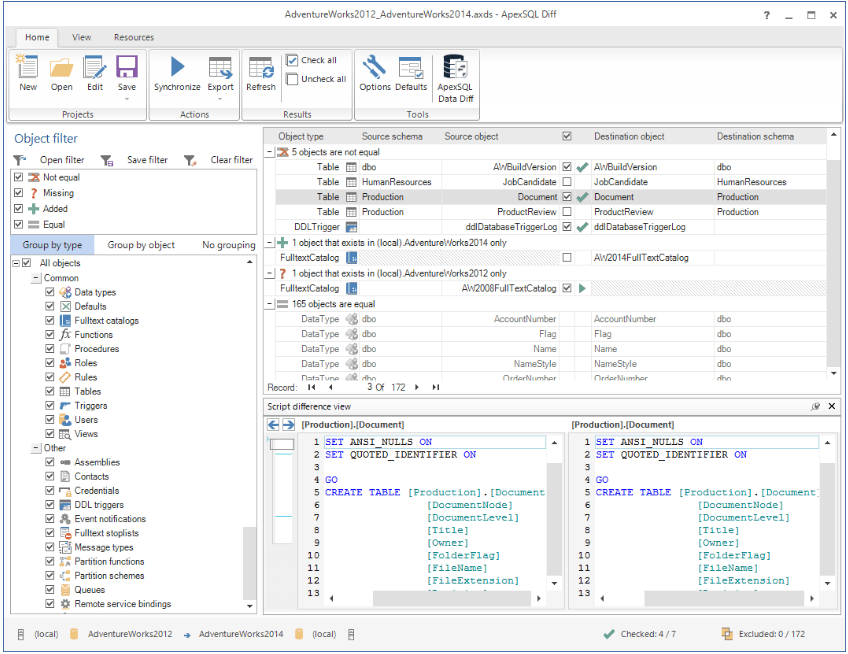Click the Clear filter icon
Image resolution: width=848 pixels, height=654 pixels.
coord(190,160)
